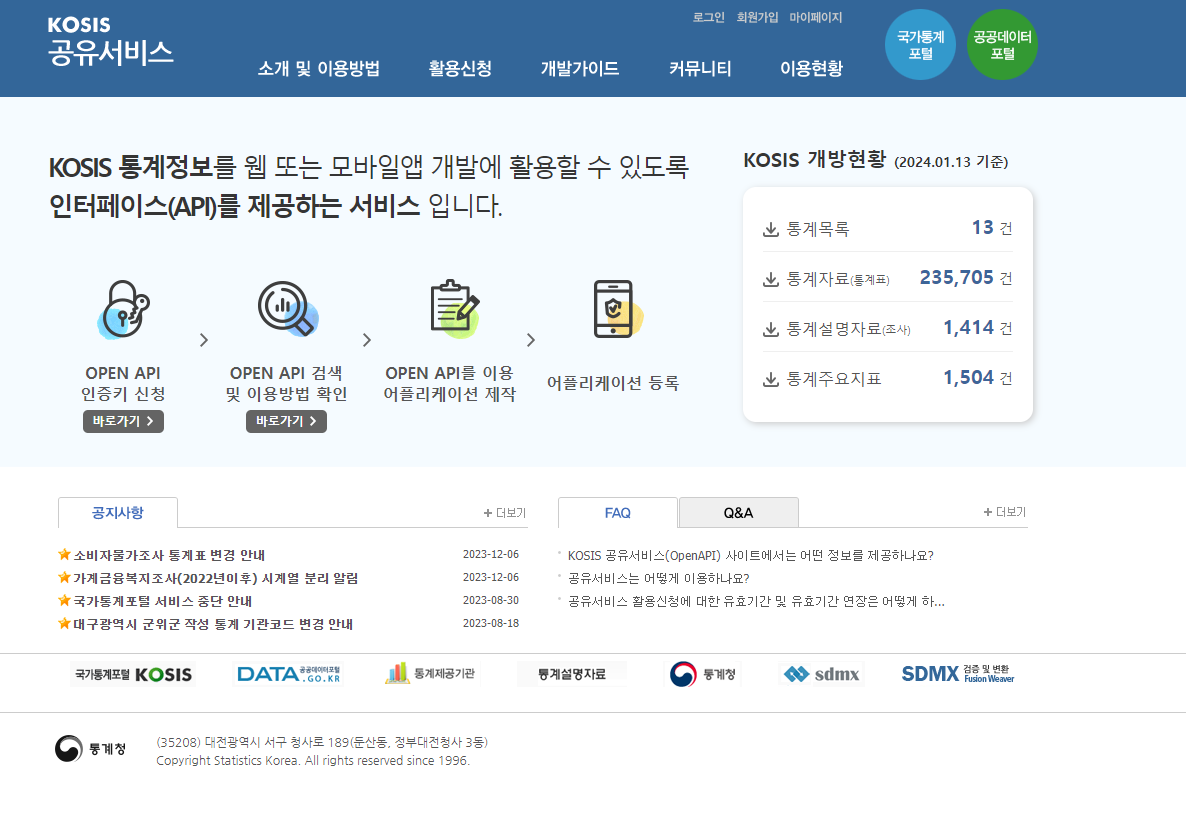This screenshot has height=819, width=1186.
Task: Click the OPEN API 검색 magnifier icon
Action: coord(287,309)
